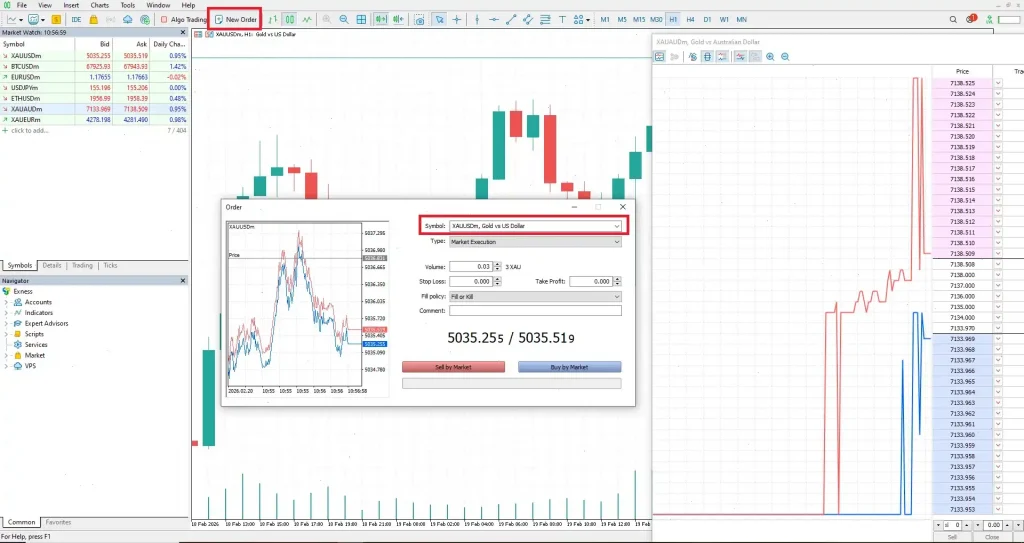Click the Comment input field
The image size is (1024, 543).
tap(535, 311)
